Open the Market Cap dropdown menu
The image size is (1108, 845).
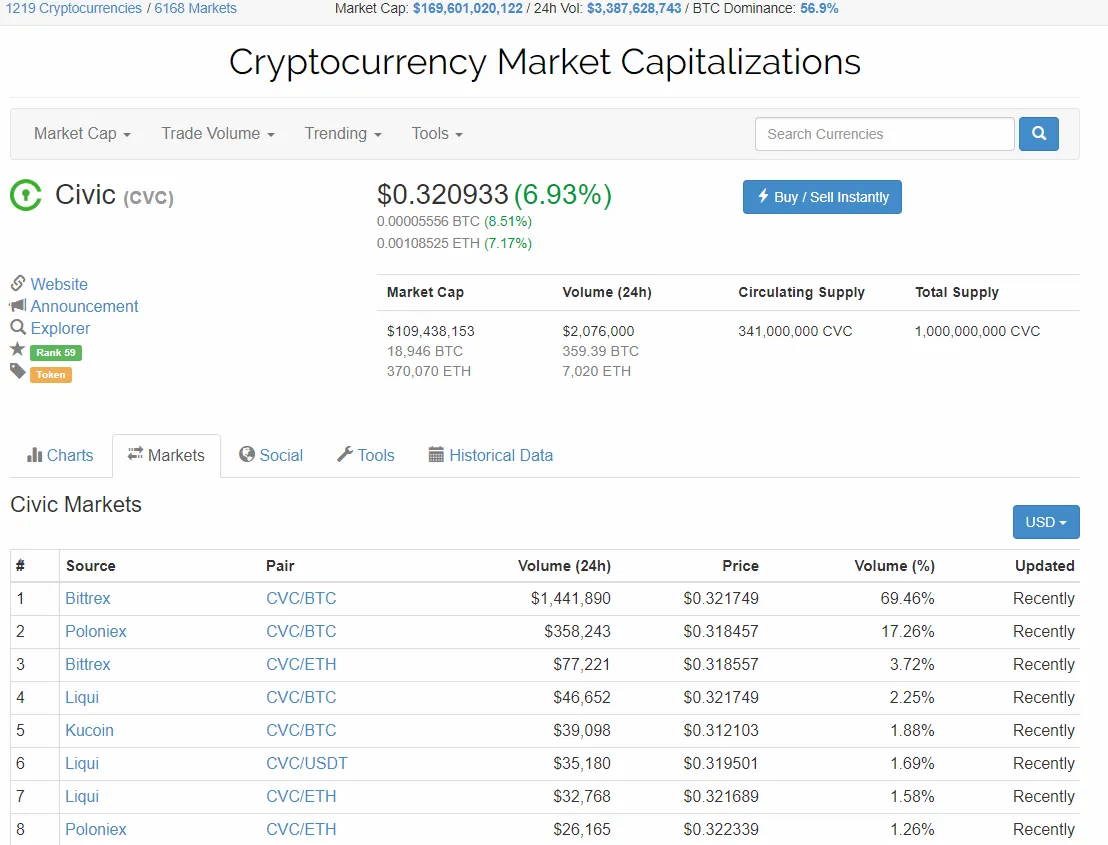82,134
